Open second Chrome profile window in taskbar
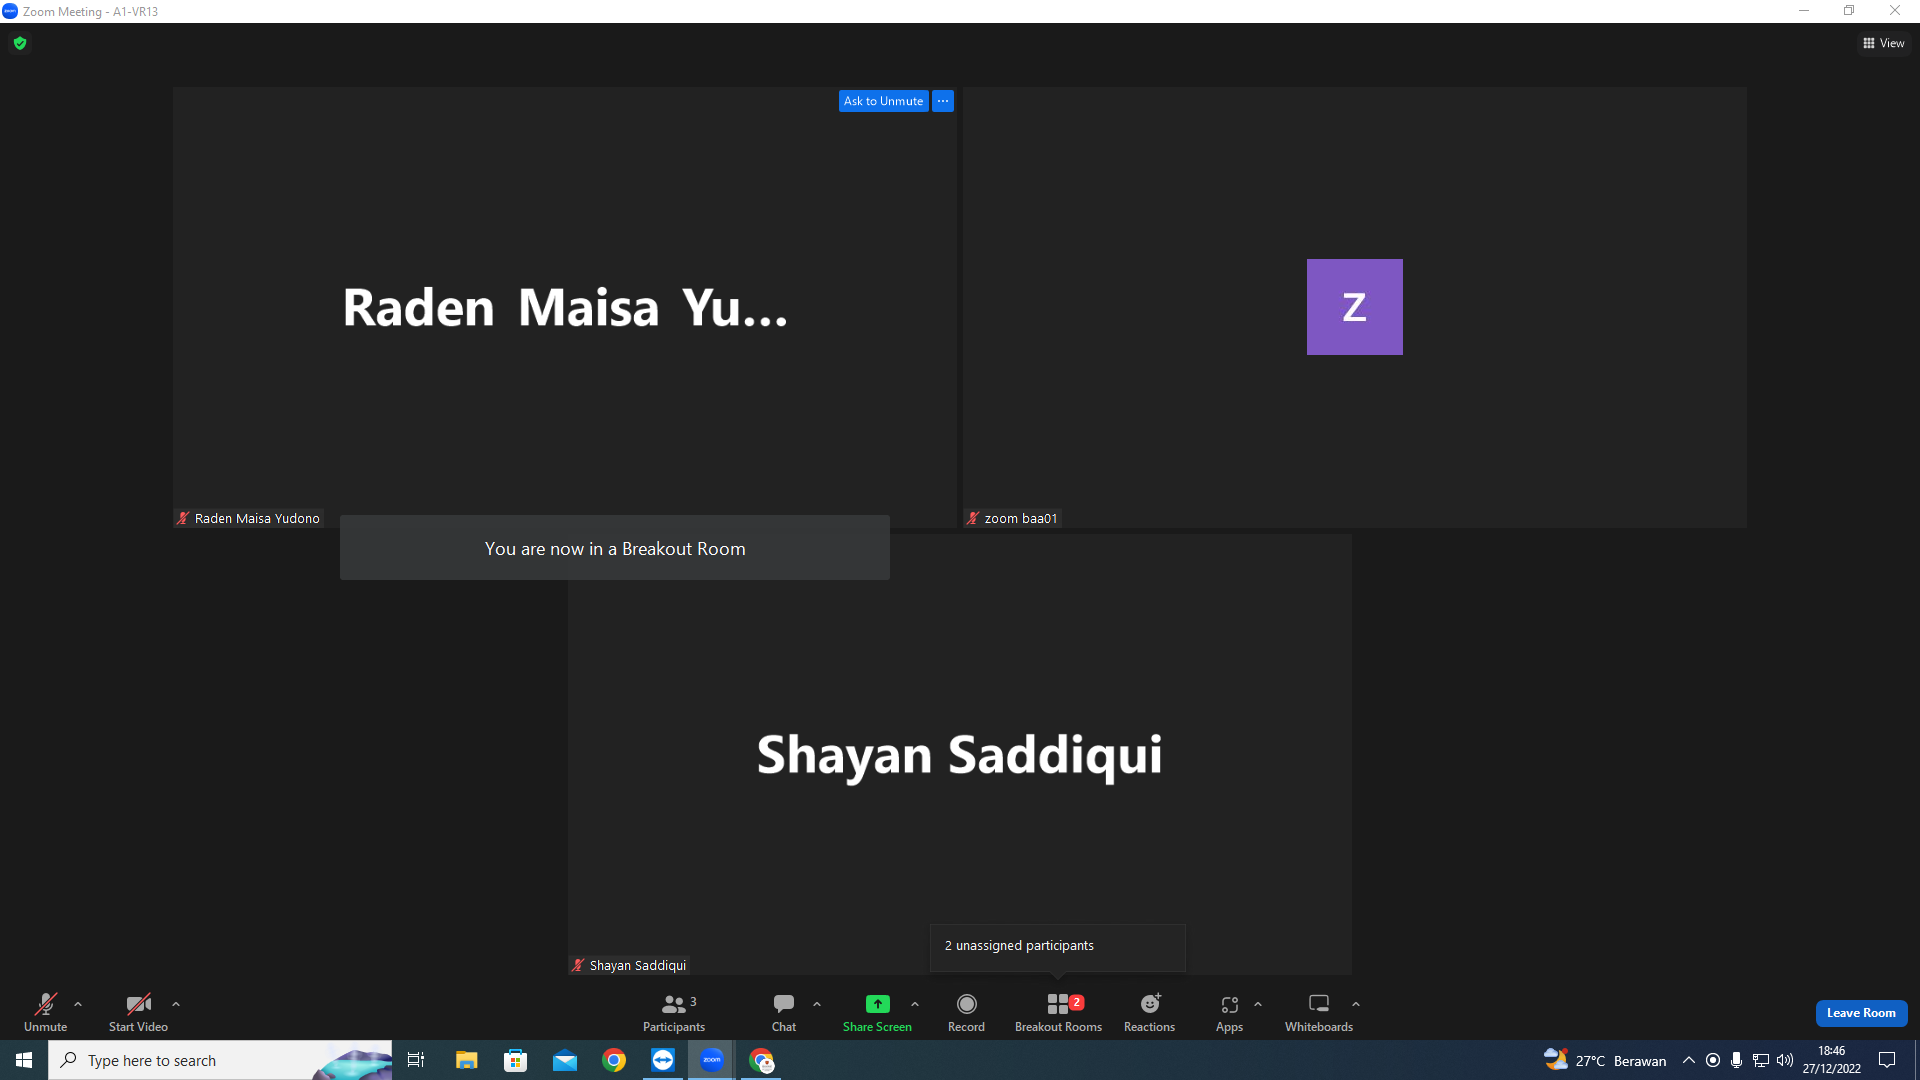The height and width of the screenshot is (1080, 1920). (761, 1060)
